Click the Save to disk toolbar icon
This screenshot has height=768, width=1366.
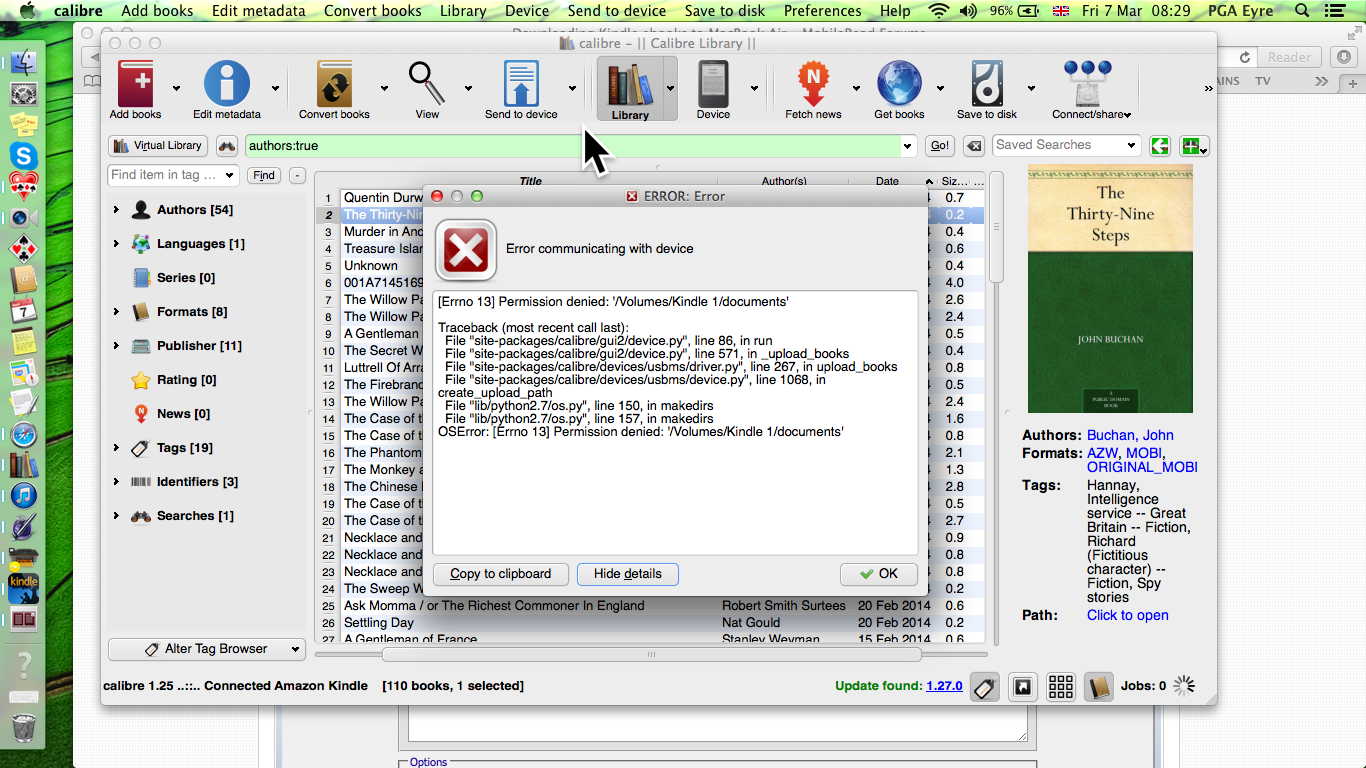point(987,85)
